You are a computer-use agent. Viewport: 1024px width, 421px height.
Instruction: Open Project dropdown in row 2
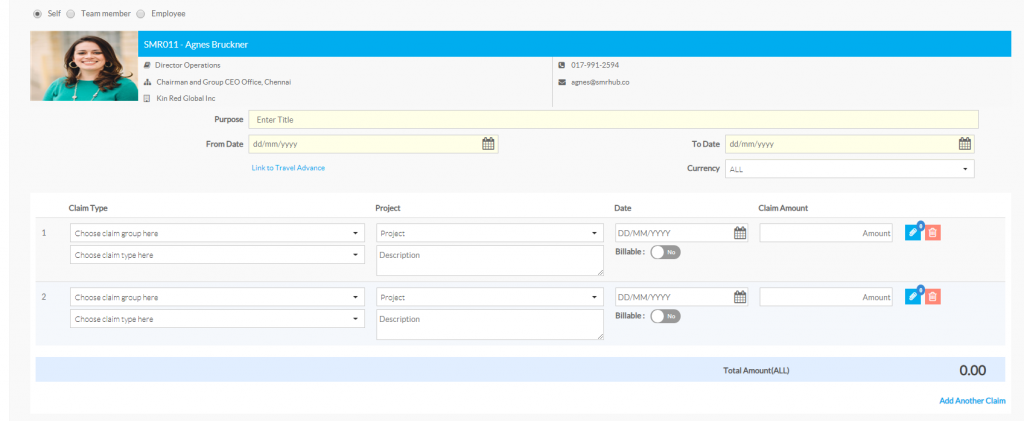(x=490, y=297)
